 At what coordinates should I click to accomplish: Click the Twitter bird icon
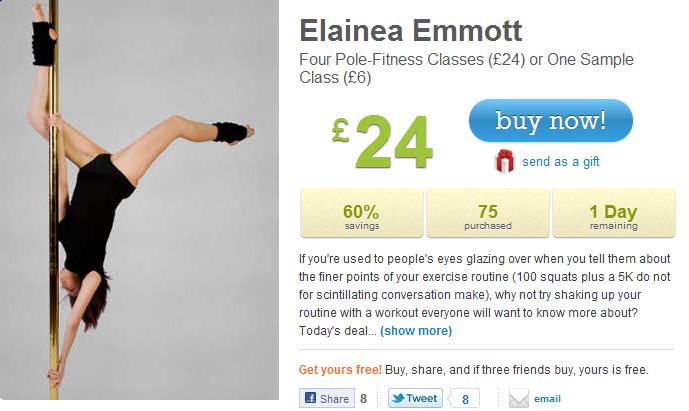(397, 398)
